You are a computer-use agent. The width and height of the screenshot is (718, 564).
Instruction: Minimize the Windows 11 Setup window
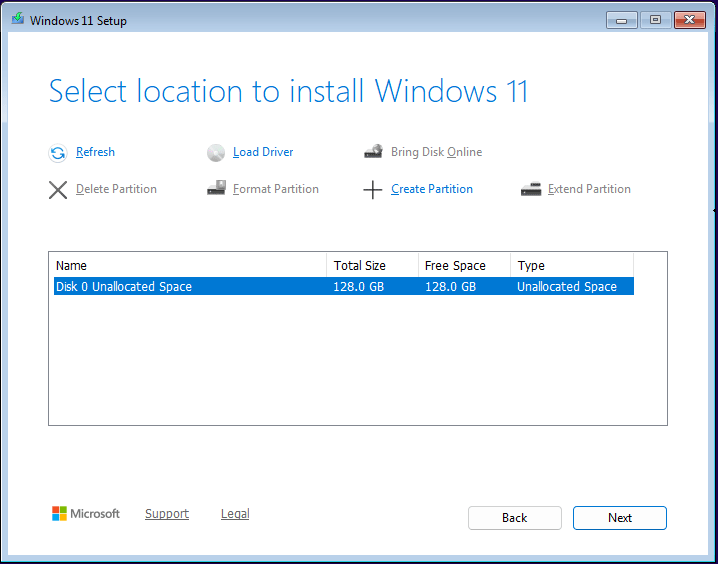tap(622, 20)
